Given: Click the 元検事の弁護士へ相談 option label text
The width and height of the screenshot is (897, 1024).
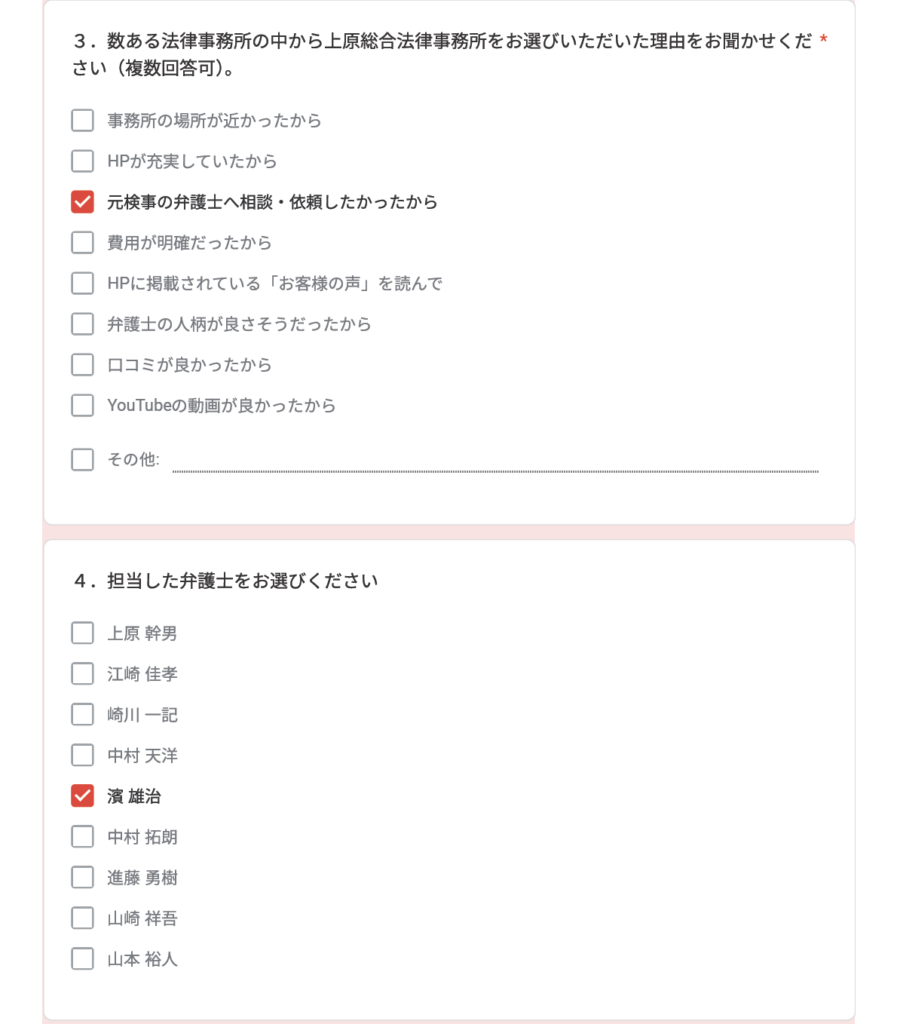Looking at the screenshot, I should 190,202.
